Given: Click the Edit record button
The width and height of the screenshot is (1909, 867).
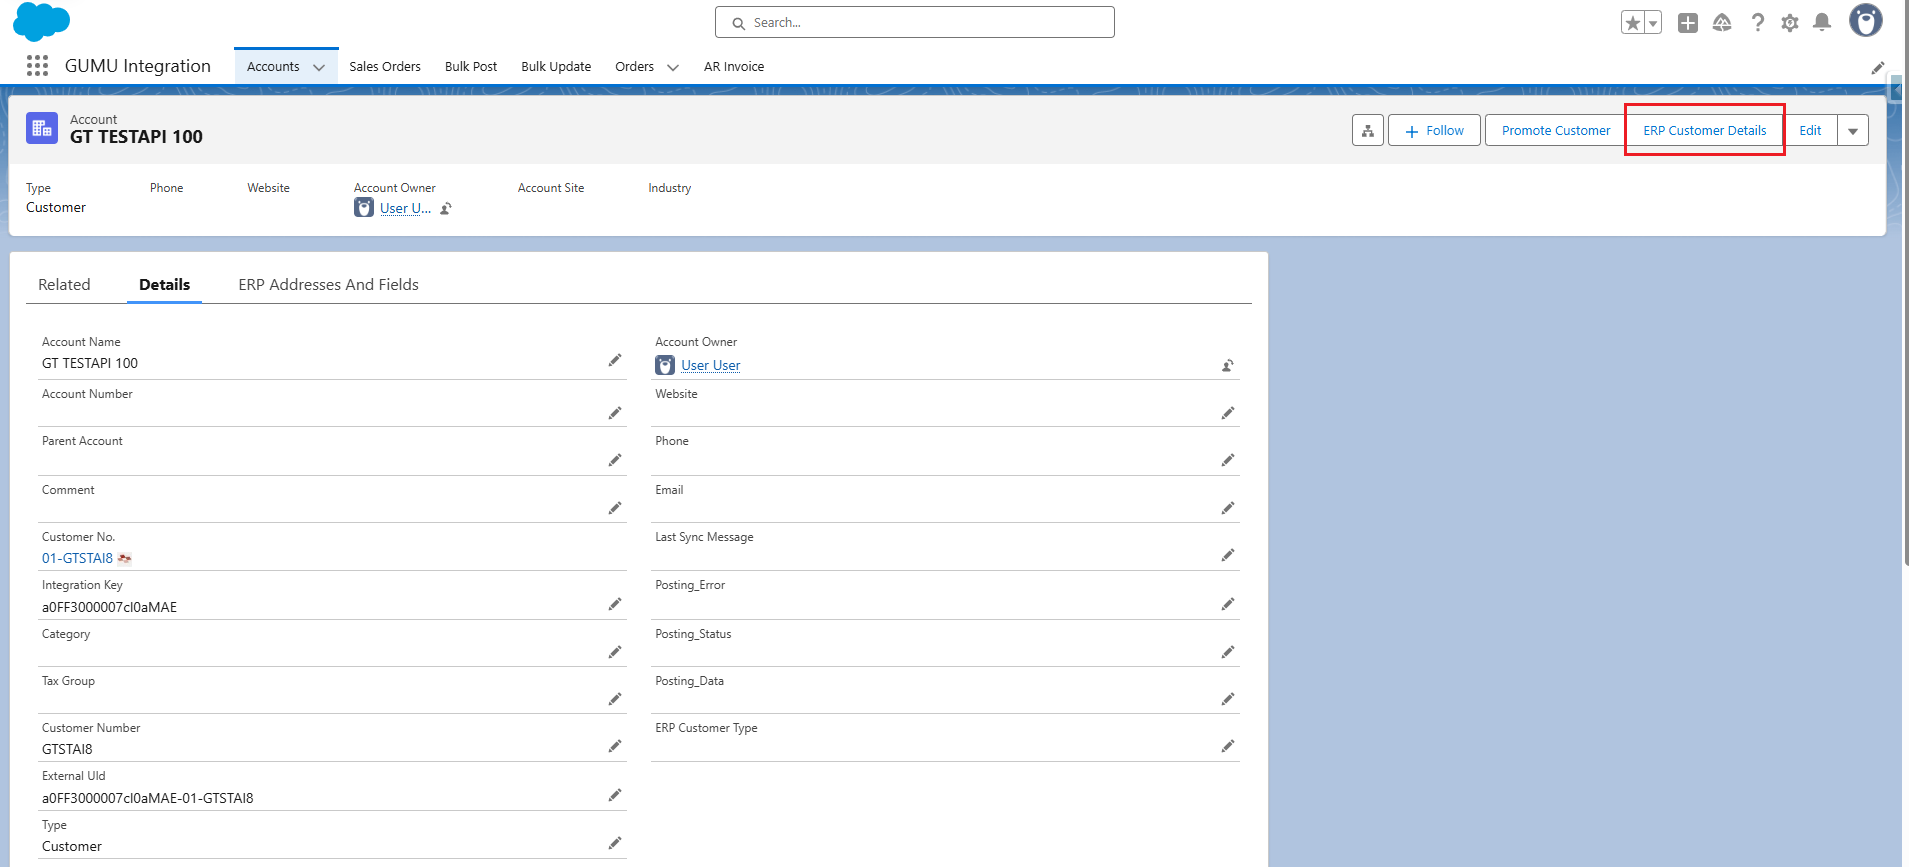Looking at the screenshot, I should 1810,130.
